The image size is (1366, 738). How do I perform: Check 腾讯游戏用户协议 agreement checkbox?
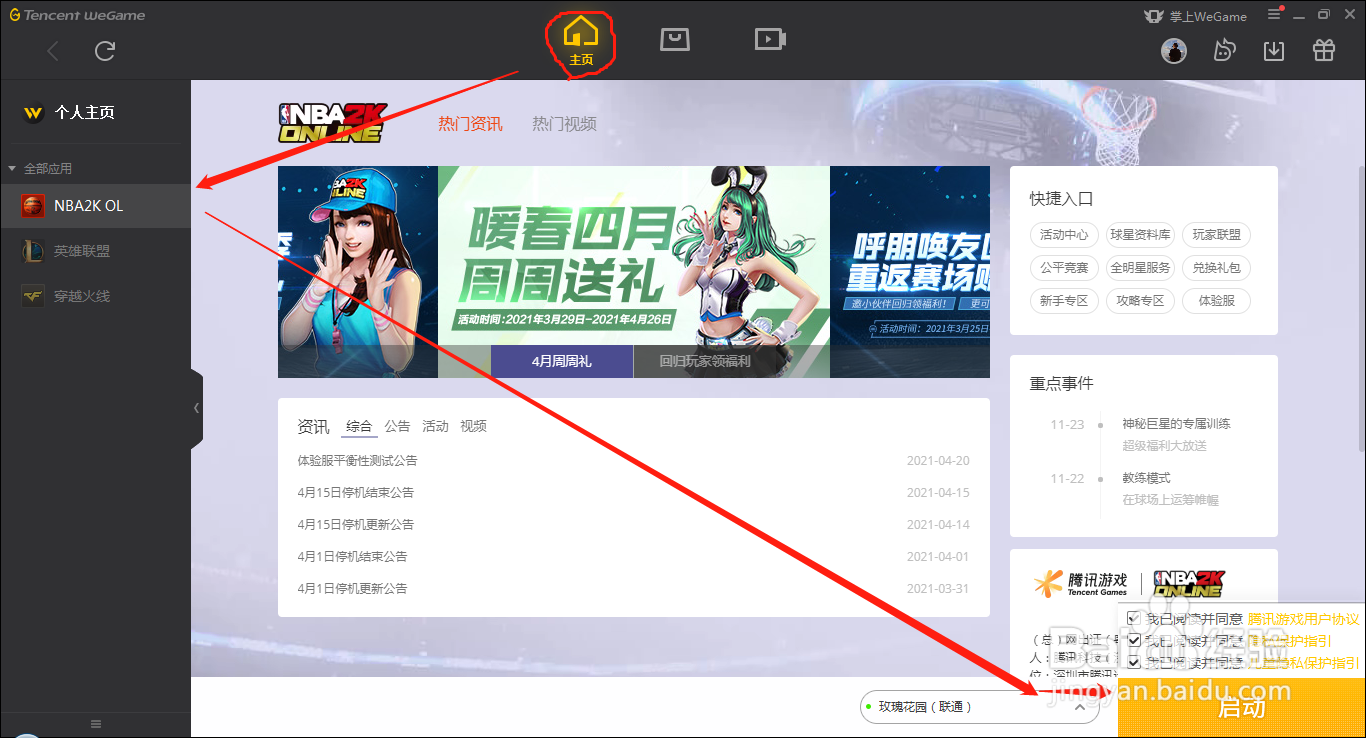[1133, 619]
